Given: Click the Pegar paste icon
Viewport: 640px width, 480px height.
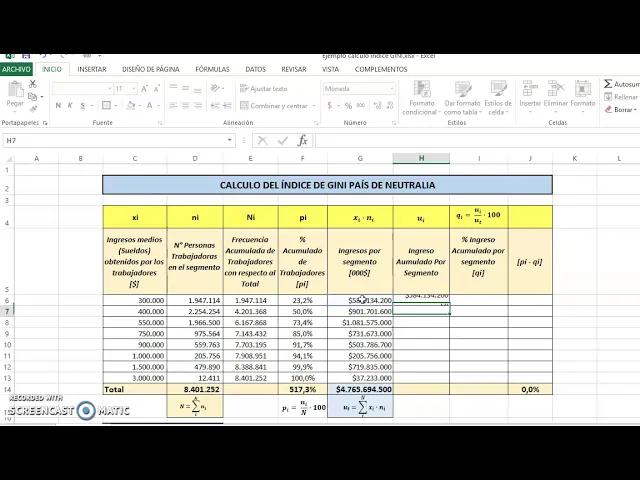Looking at the screenshot, I should click(x=15, y=90).
